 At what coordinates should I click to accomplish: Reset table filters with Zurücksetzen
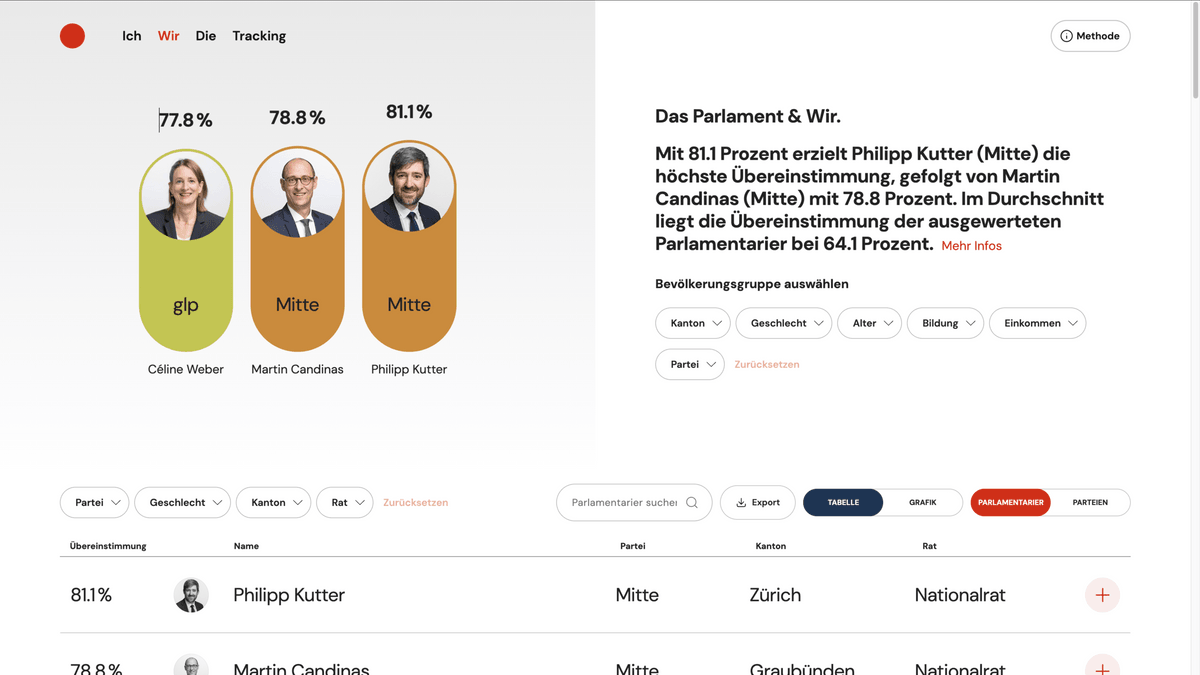(x=415, y=503)
